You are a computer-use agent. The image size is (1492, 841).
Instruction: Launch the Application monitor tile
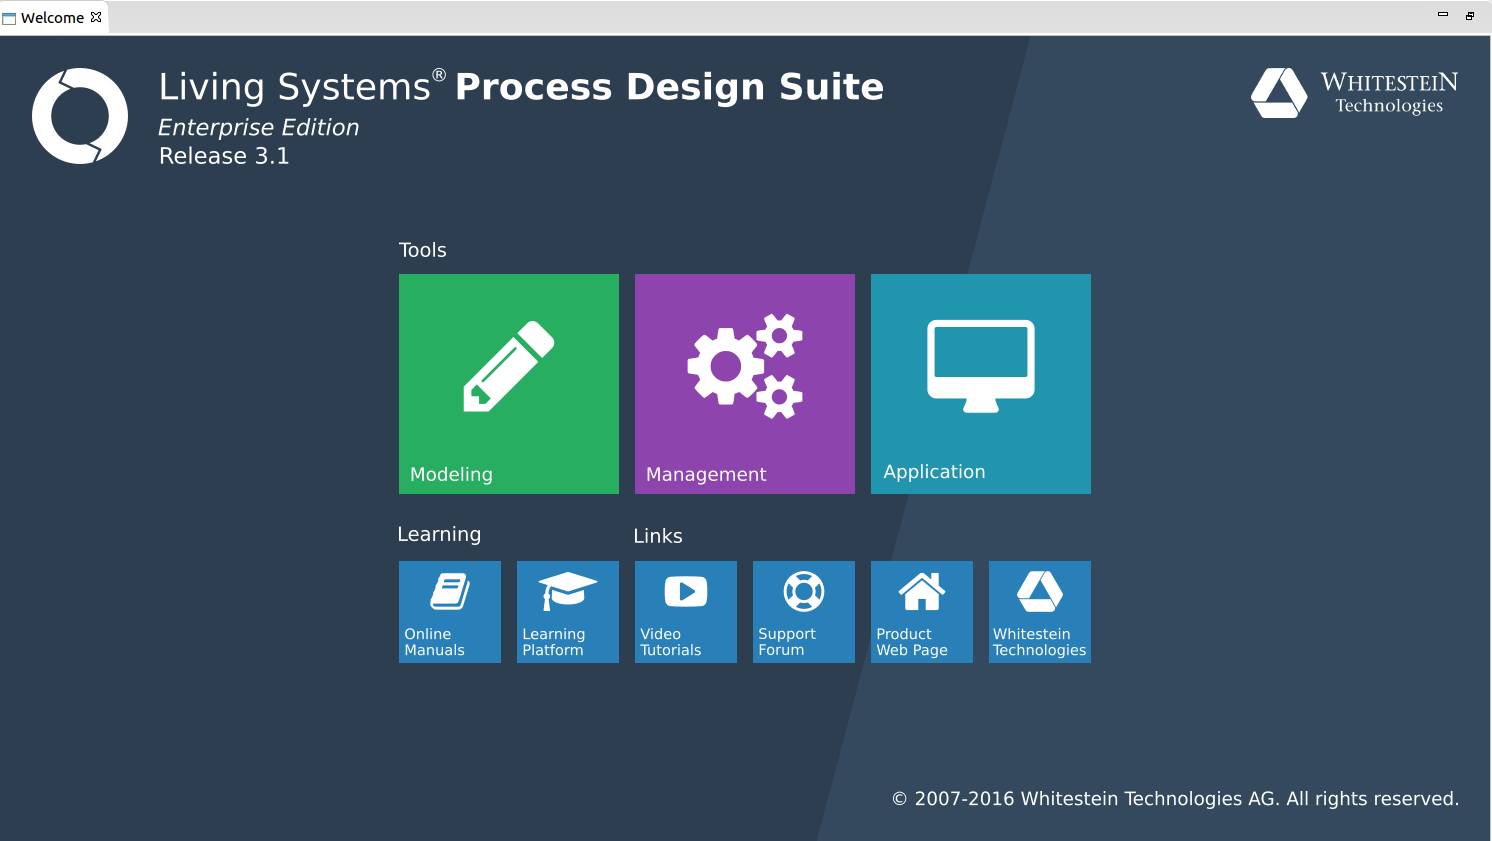pos(981,384)
